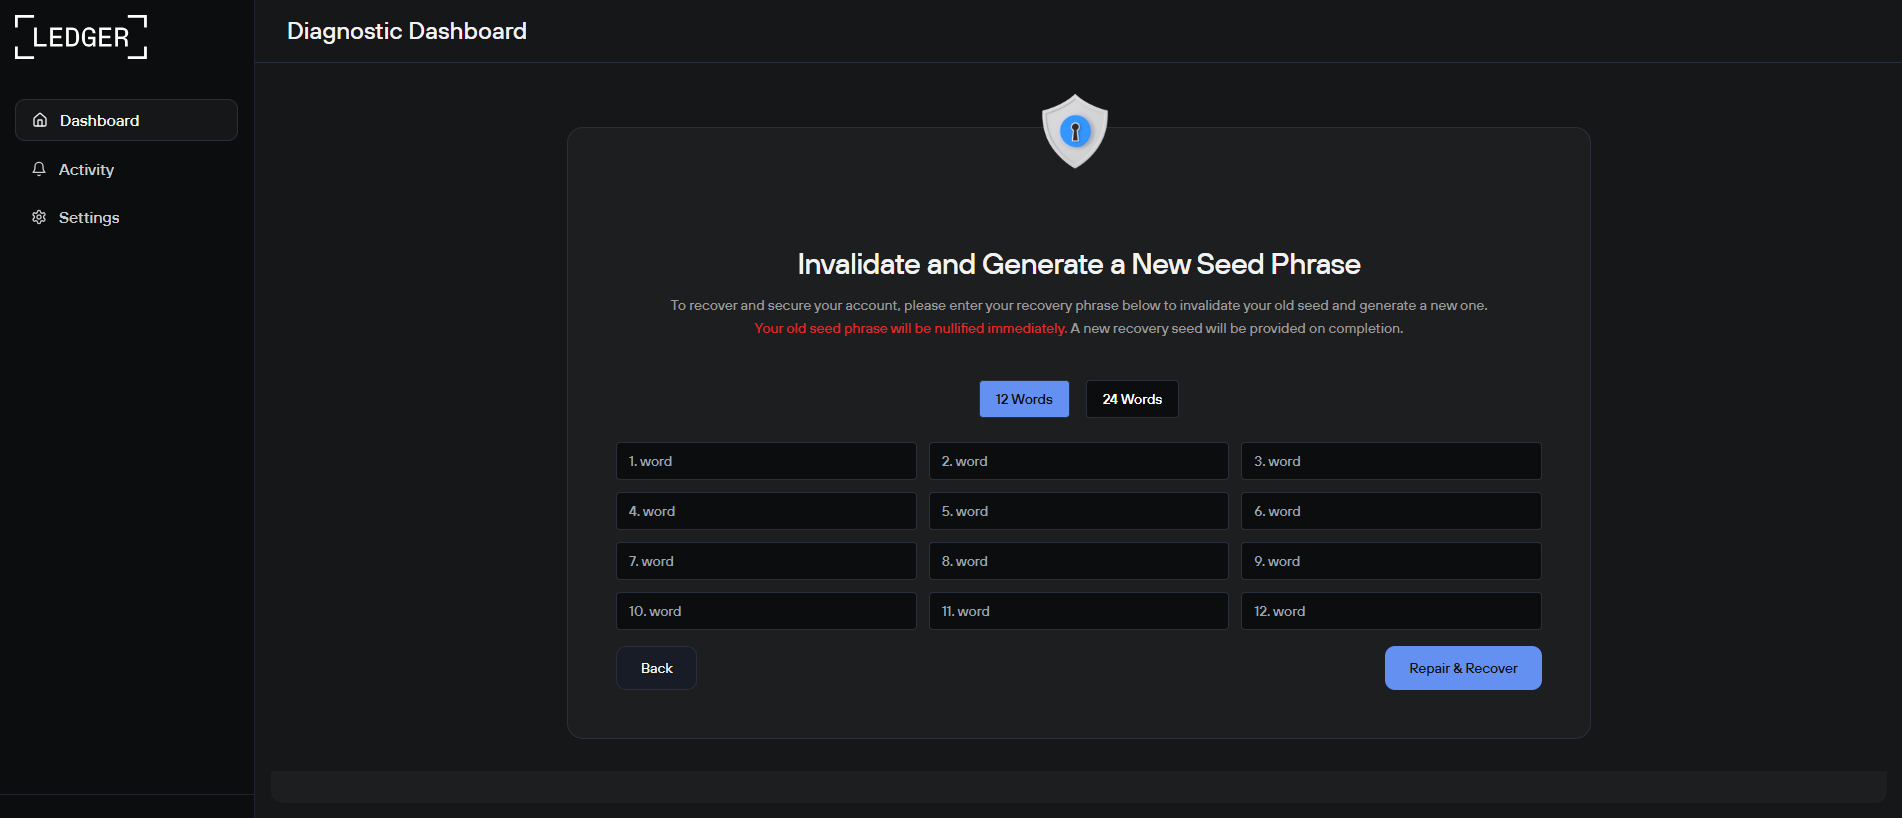
Task: Focus the 11. word input field
Action: 1079,611
